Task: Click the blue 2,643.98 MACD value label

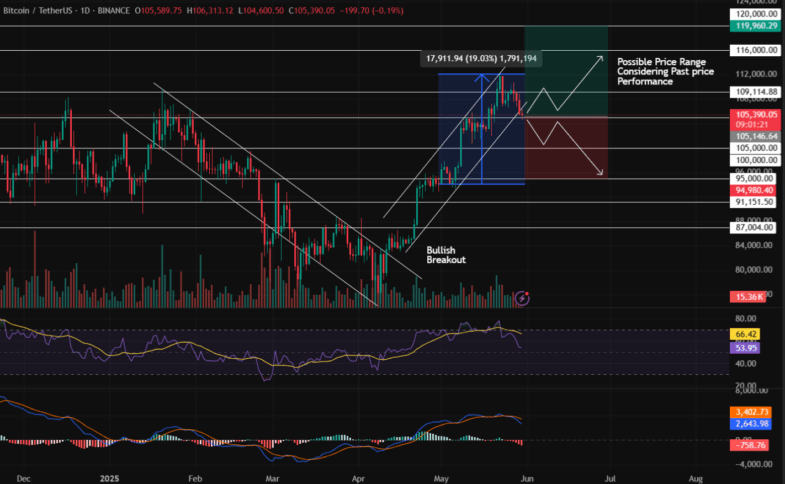Action: (x=751, y=424)
